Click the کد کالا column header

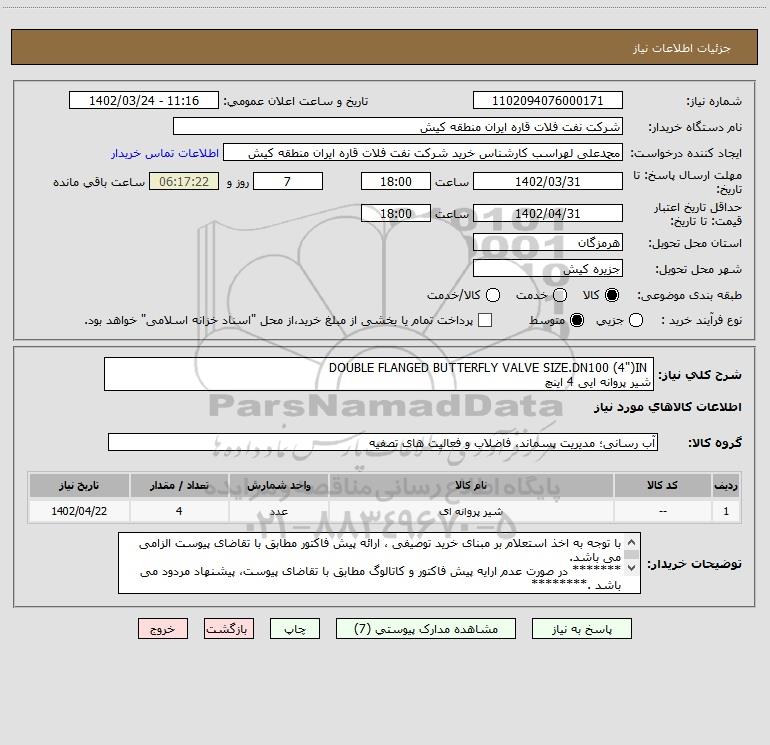click(x=662, y=485)
